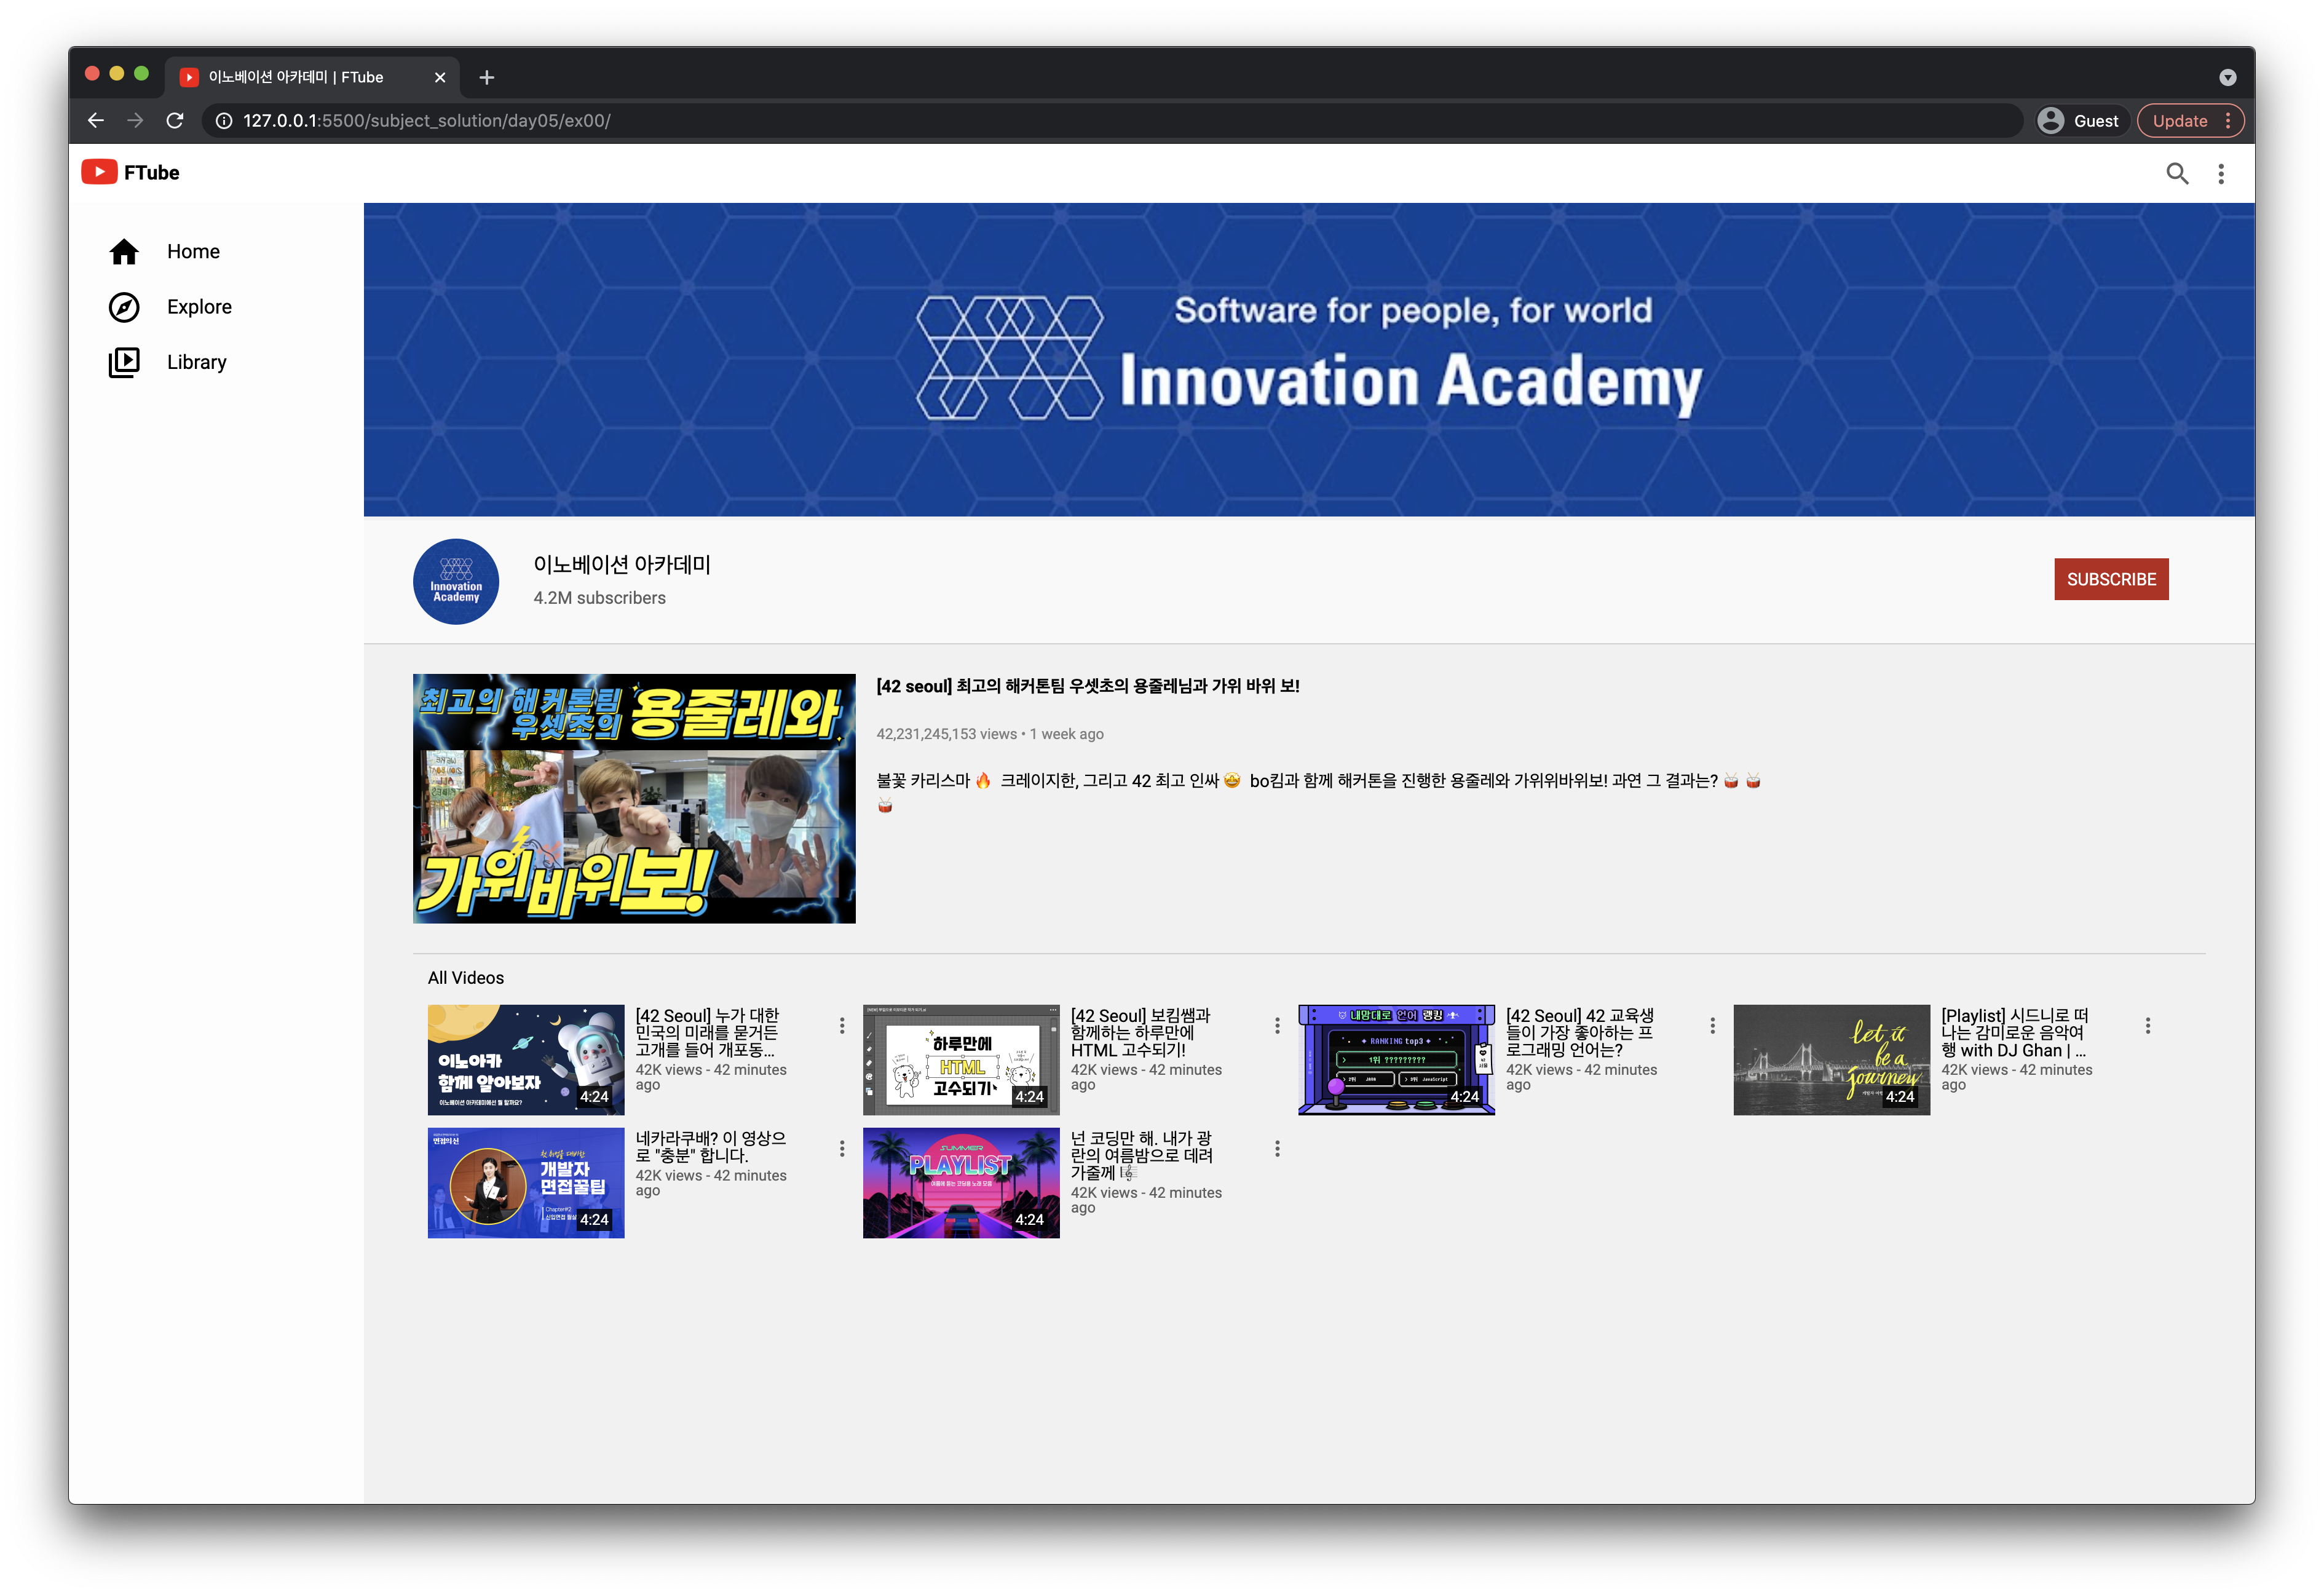Click the site info icon in address bar

tap(224, 120)
